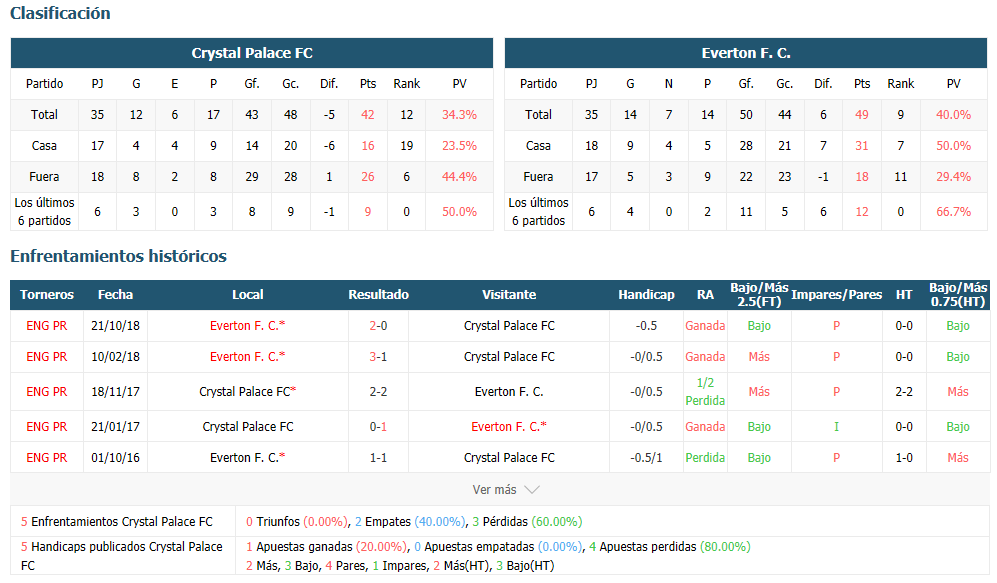The image size is (997, 583).
Task: Click the Torneros column header
Action: point(46,294)
